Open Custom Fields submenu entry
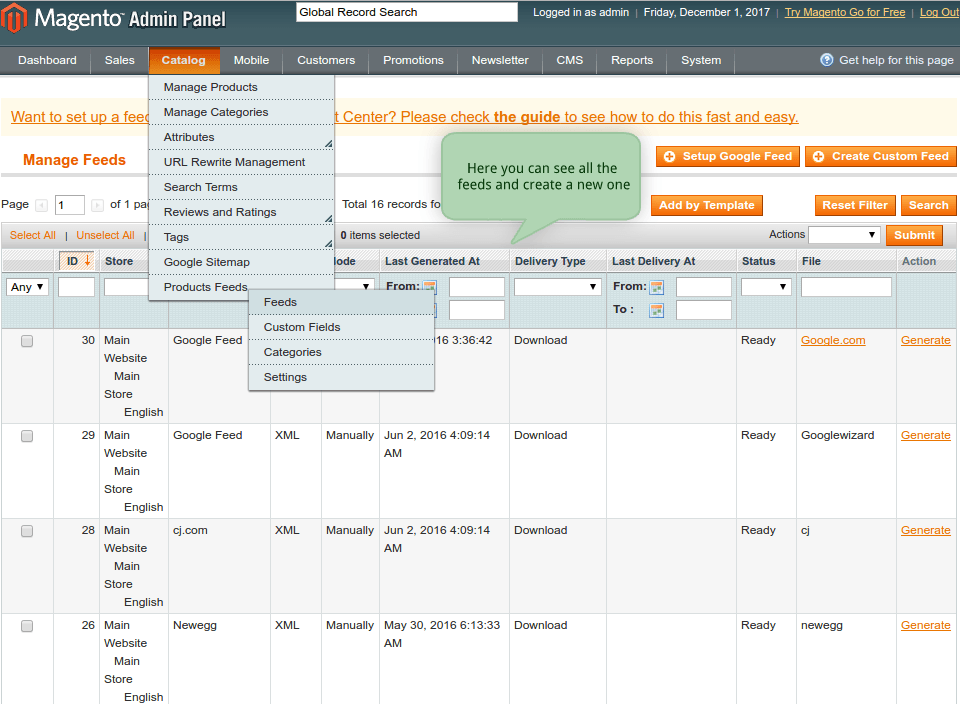 341,328
